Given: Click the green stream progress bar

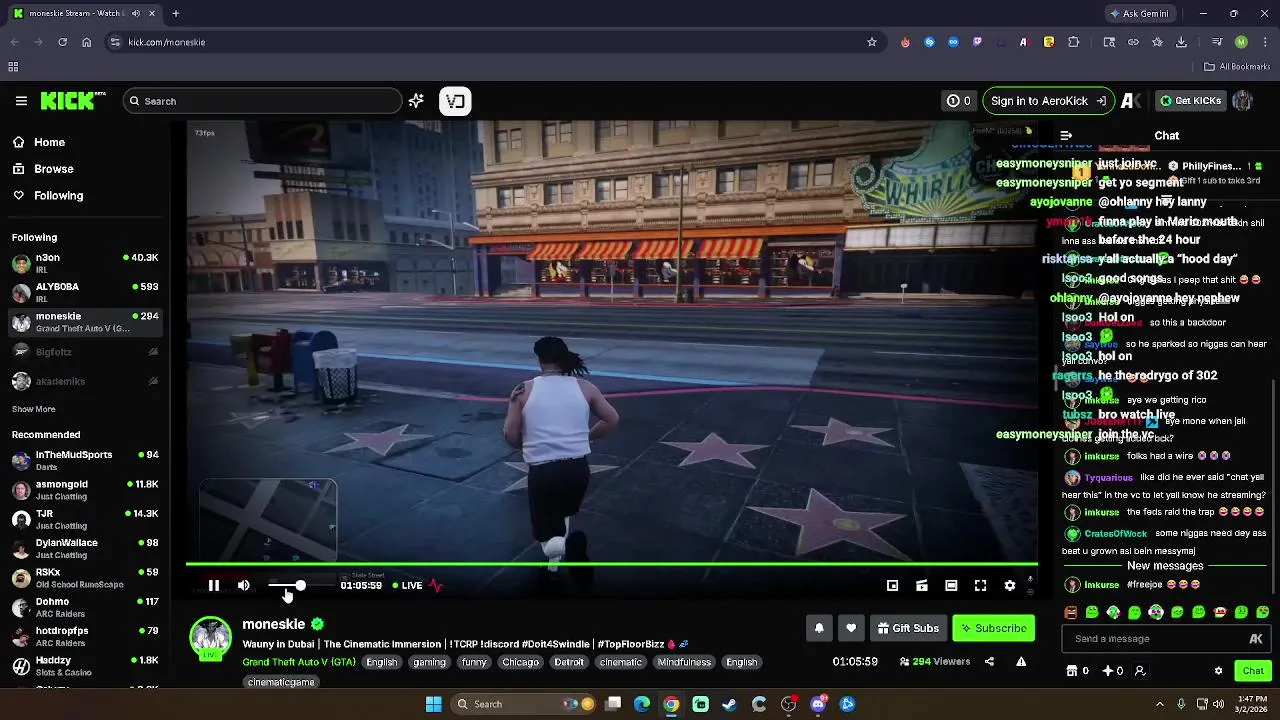Looking at the screenshot, I should [x=611, y=564].
